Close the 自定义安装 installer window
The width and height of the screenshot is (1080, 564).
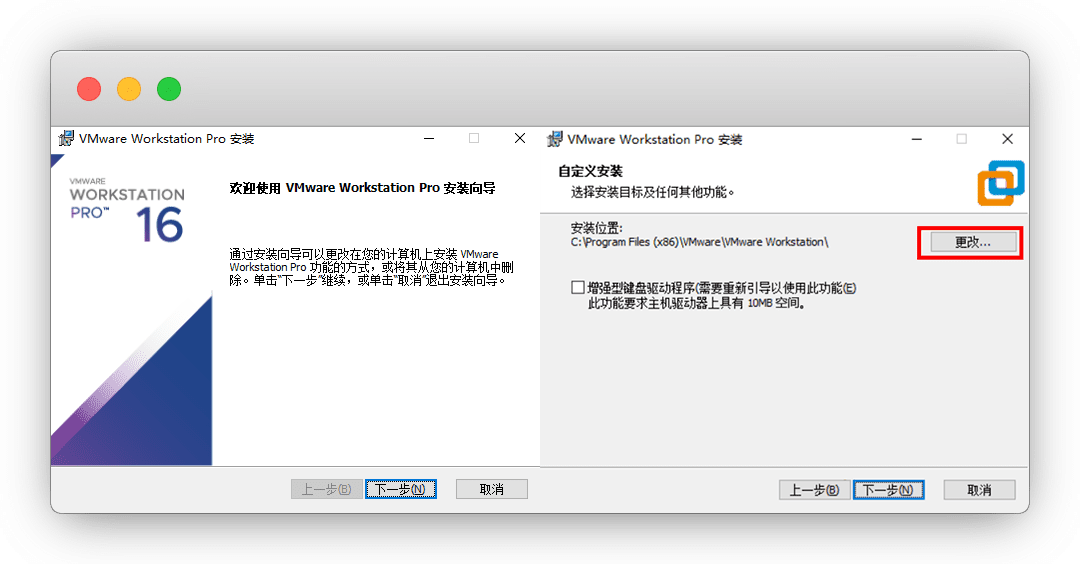pyautogui.click(x=1007, y=139)
